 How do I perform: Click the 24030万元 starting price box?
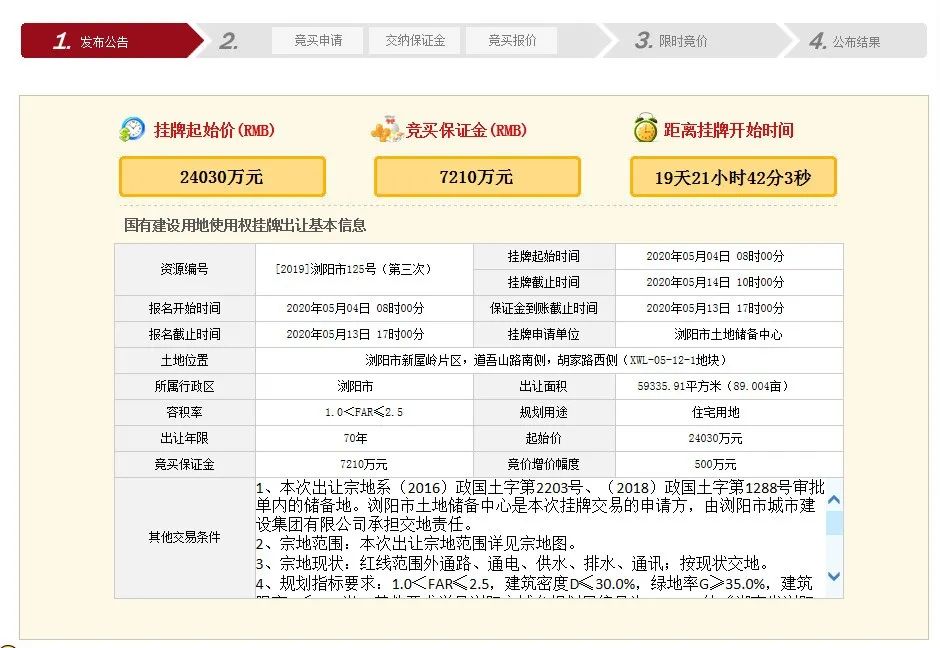pos(222,177)
